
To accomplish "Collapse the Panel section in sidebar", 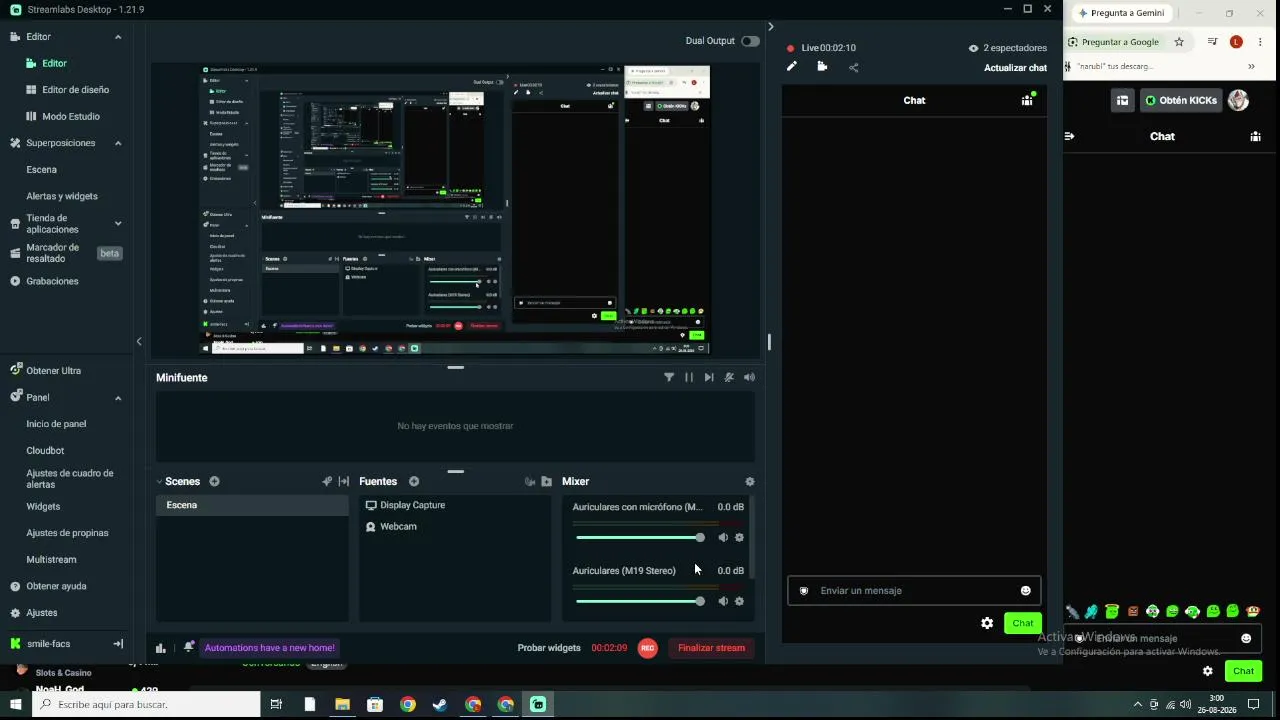I will (x=118, y=398).
